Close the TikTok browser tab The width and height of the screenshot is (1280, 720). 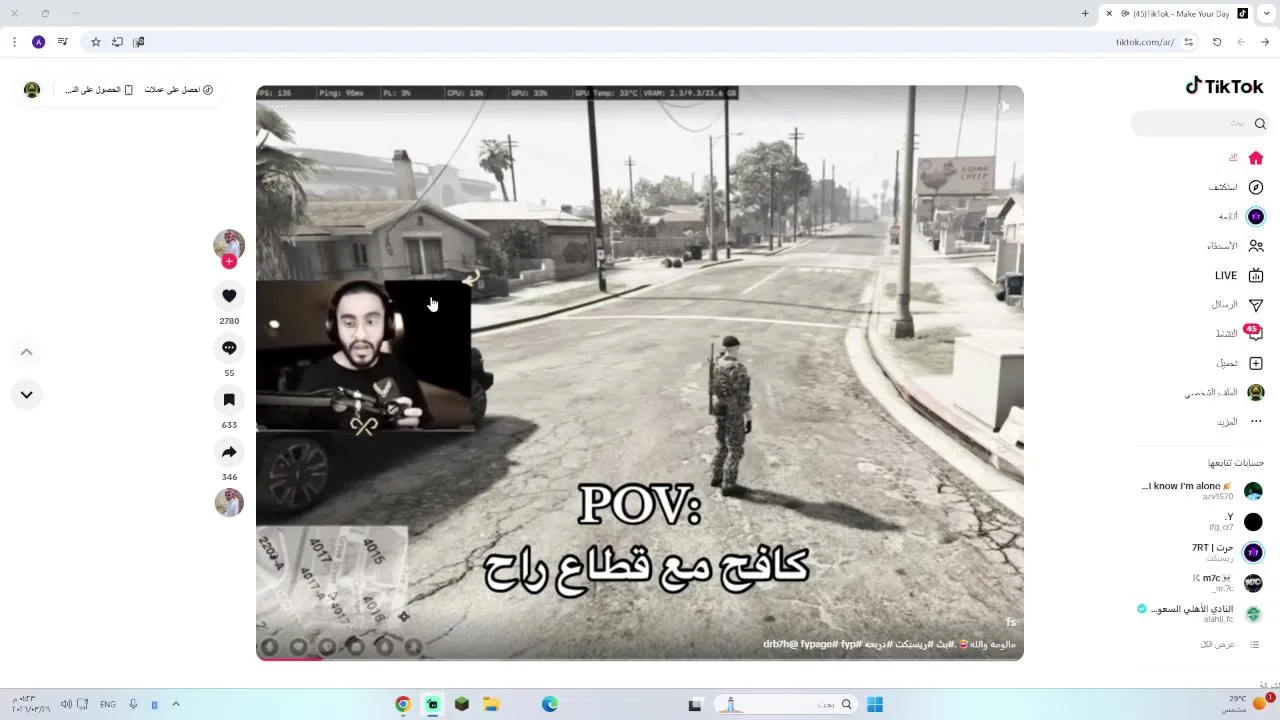click(x=1109, y=14)
